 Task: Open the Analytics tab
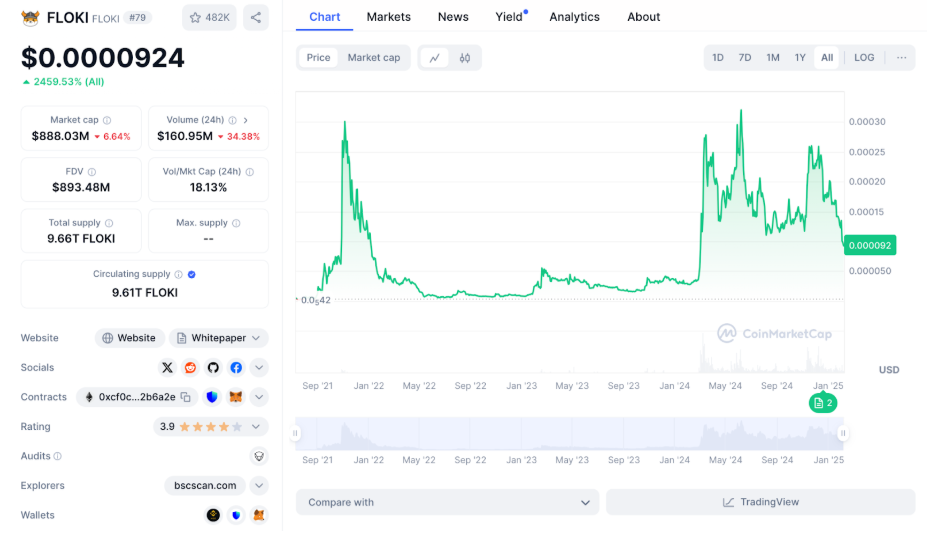[574, 17]
